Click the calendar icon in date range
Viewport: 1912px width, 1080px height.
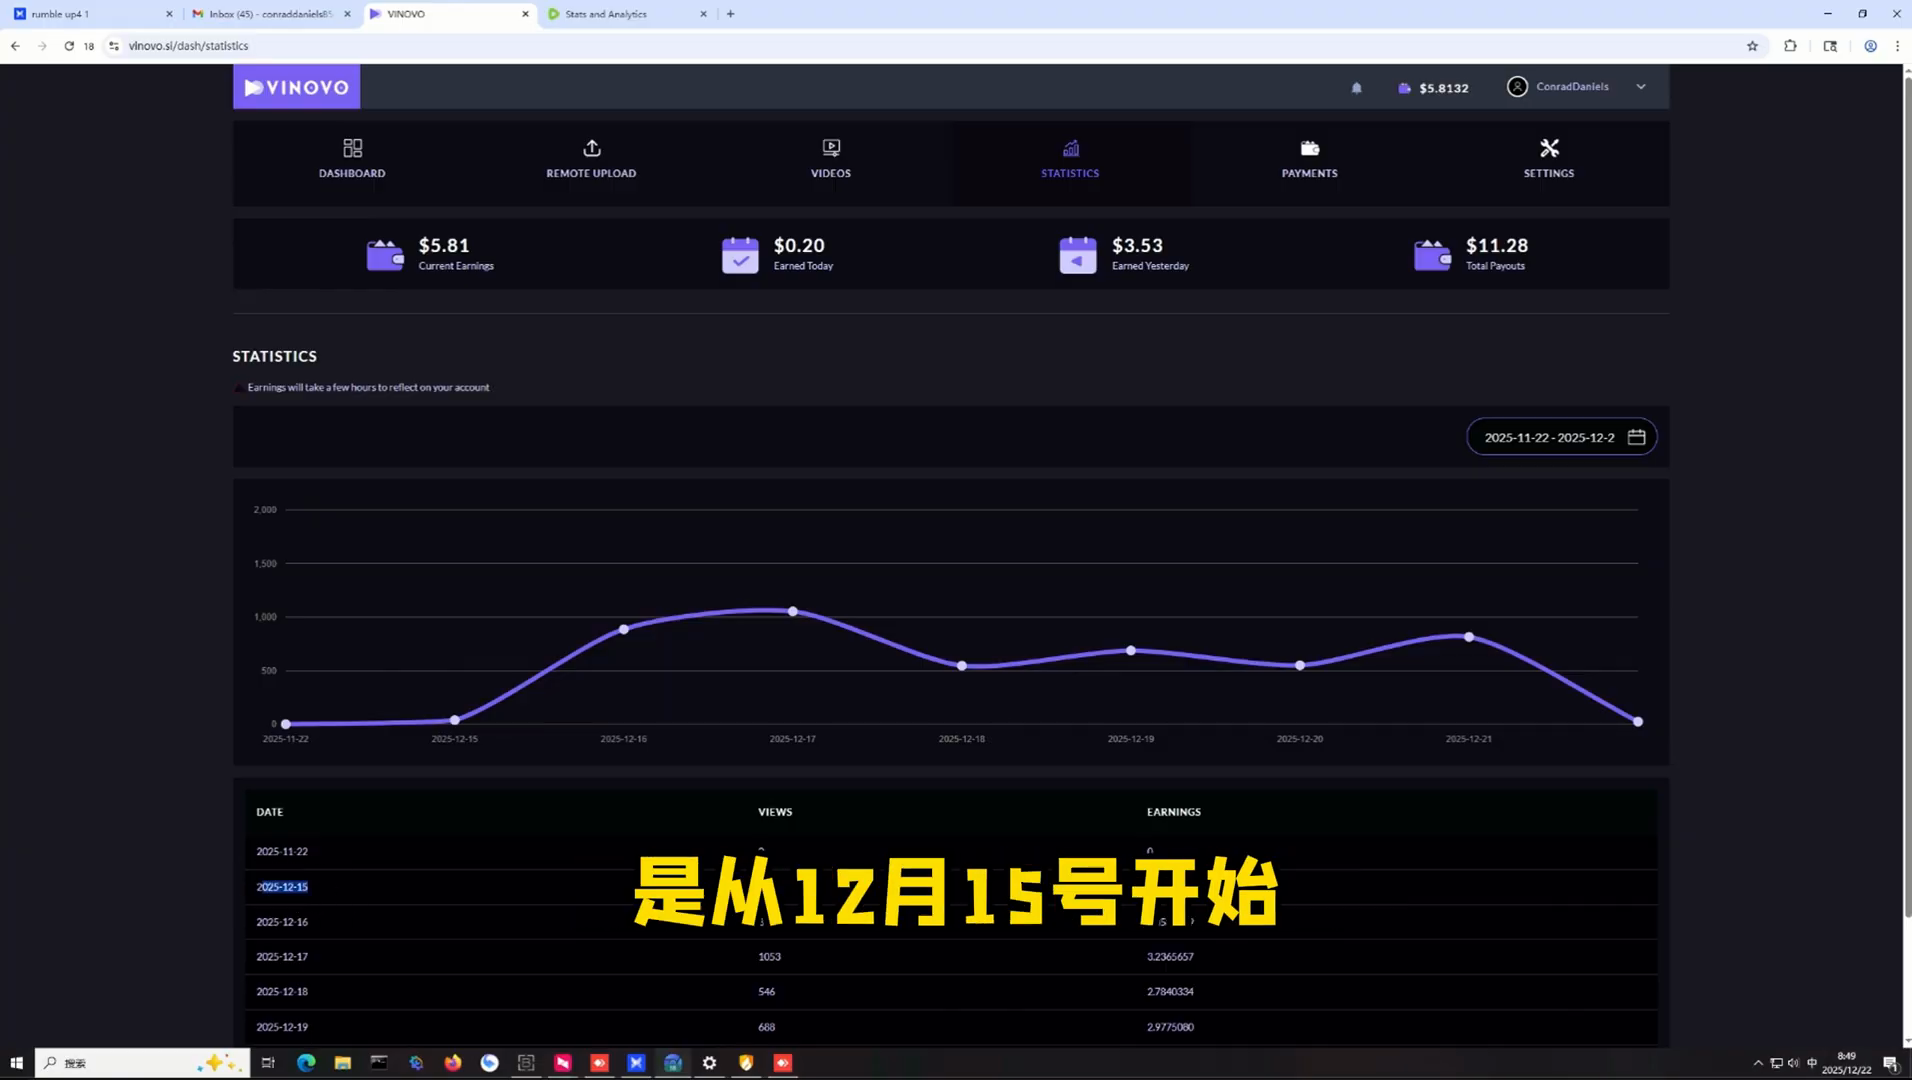point(1636,437)
